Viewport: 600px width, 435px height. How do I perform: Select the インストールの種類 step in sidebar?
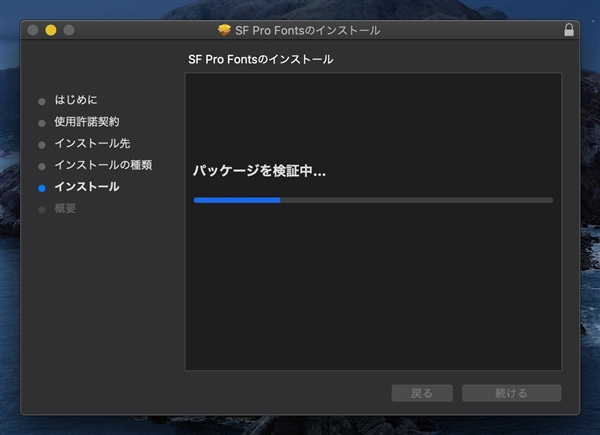(103, 165)
